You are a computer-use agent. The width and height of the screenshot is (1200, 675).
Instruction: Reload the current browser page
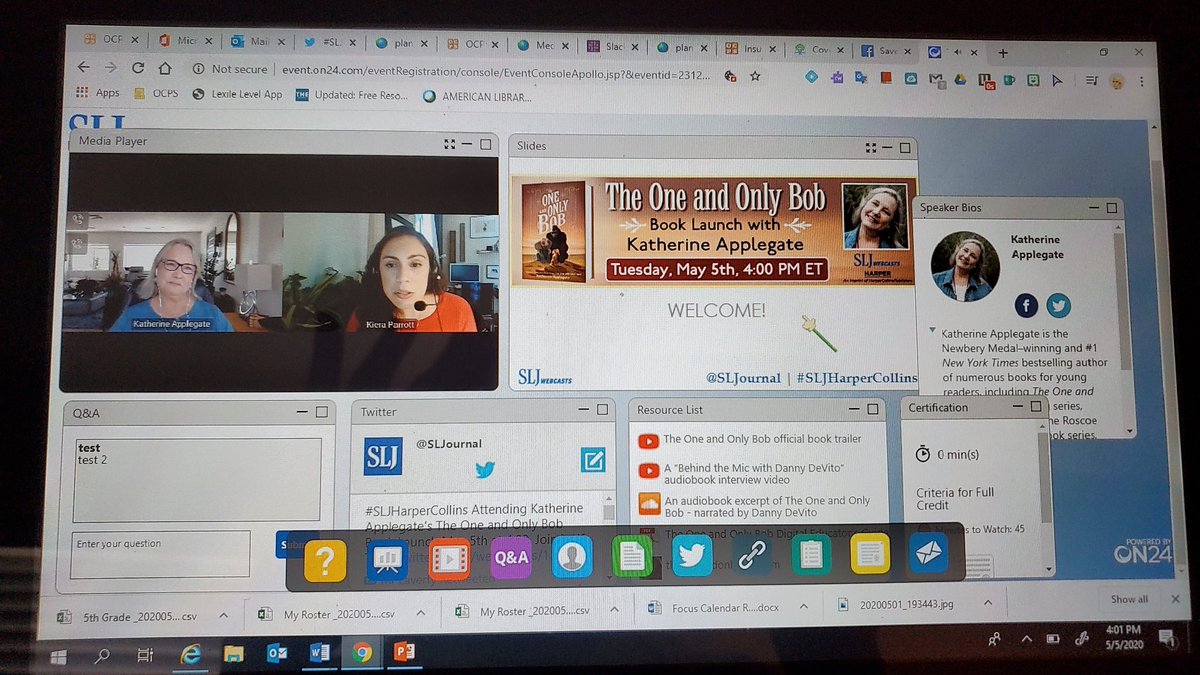138,68
